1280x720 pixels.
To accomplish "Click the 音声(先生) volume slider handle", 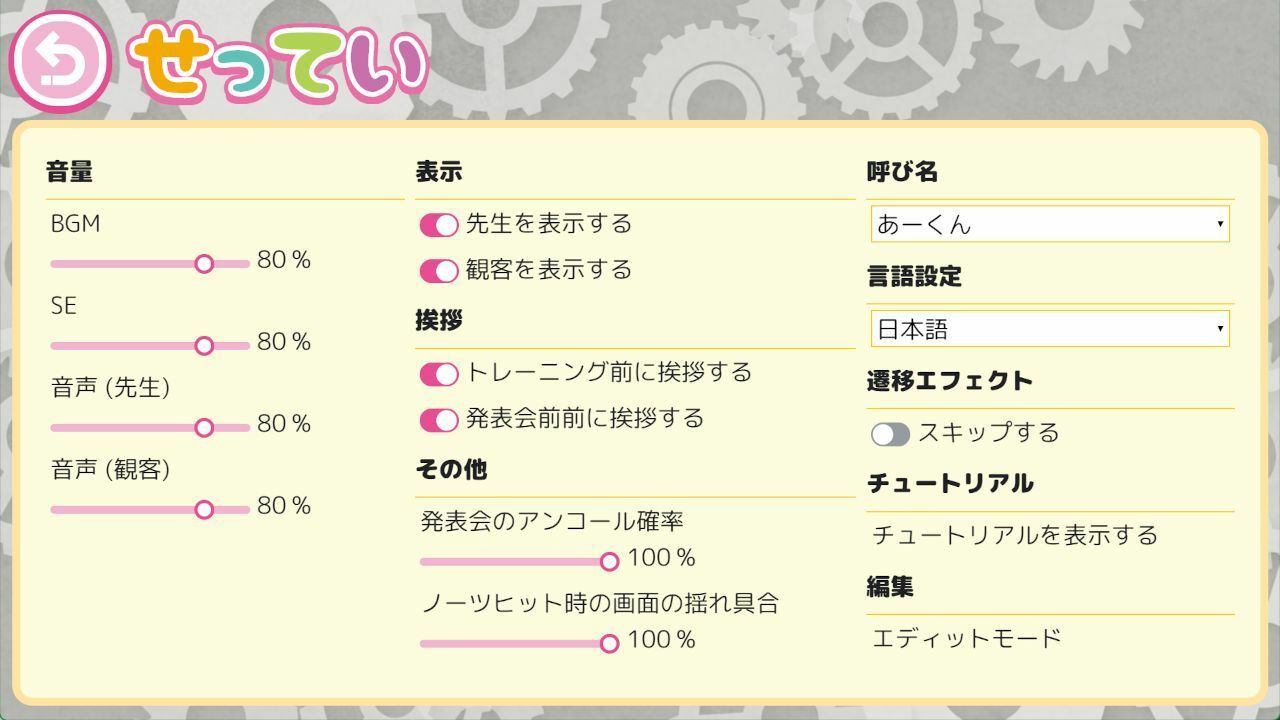I will click(x=205, y=427).
